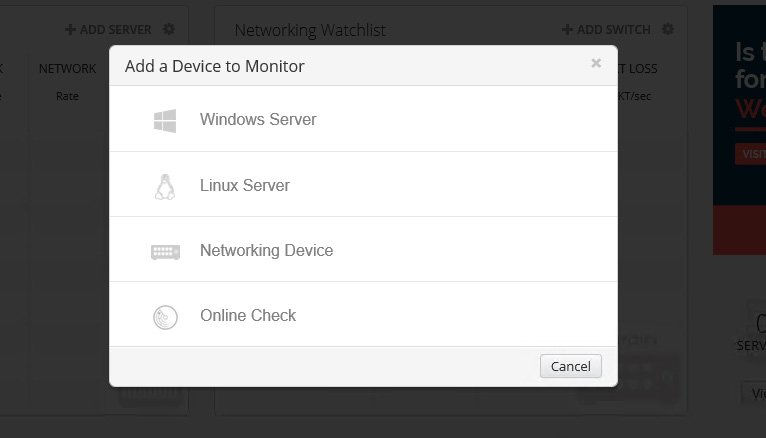Pick the Networking Device entry
The width and height of the screenshot is (766, 438).
266,251
